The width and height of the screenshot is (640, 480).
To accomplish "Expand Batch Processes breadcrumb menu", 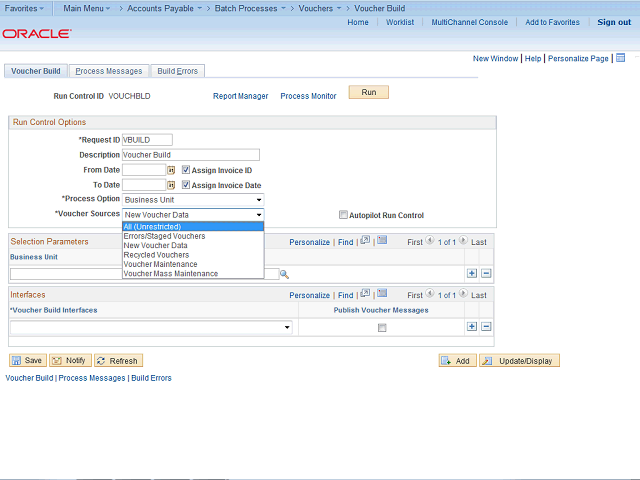I will click(x=250, y=8).
